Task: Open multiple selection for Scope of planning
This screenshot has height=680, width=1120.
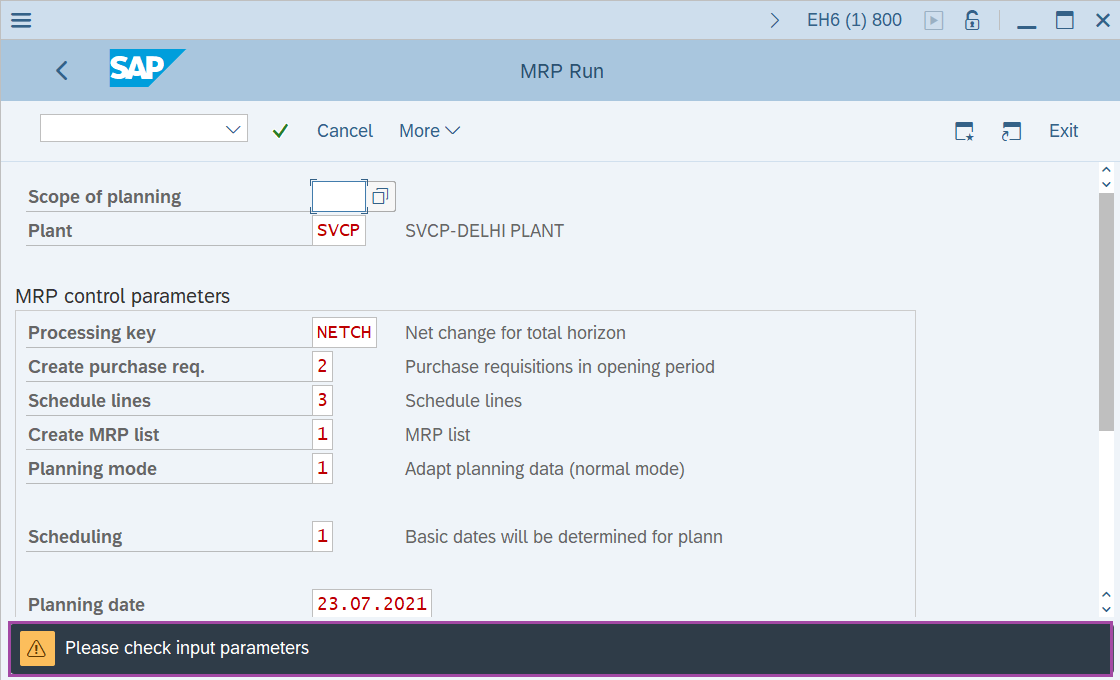Action: pos(380,196)
